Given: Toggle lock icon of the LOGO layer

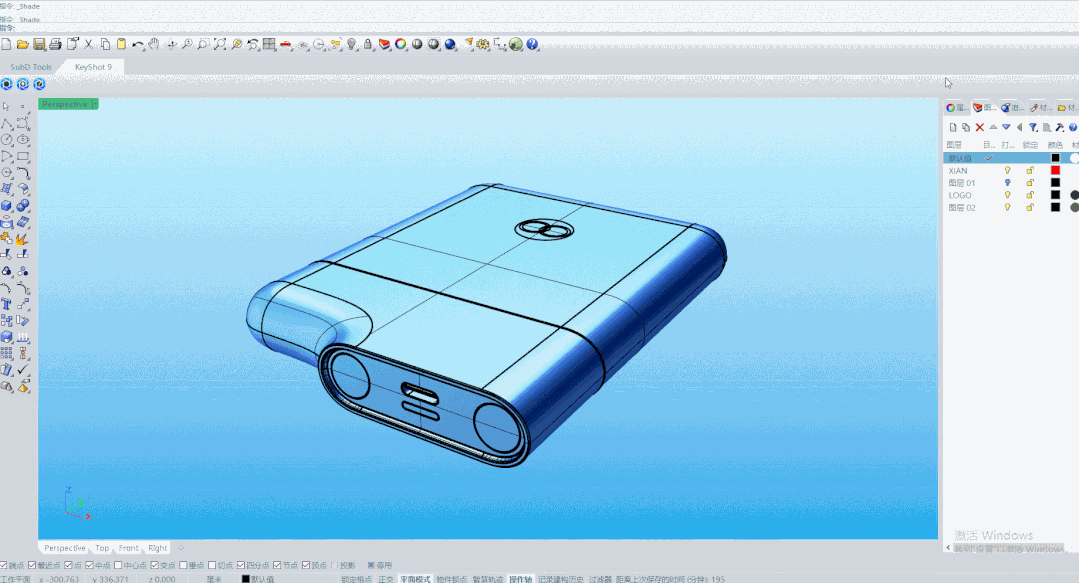Looking at the screenshot, I should click(1030, 195).
